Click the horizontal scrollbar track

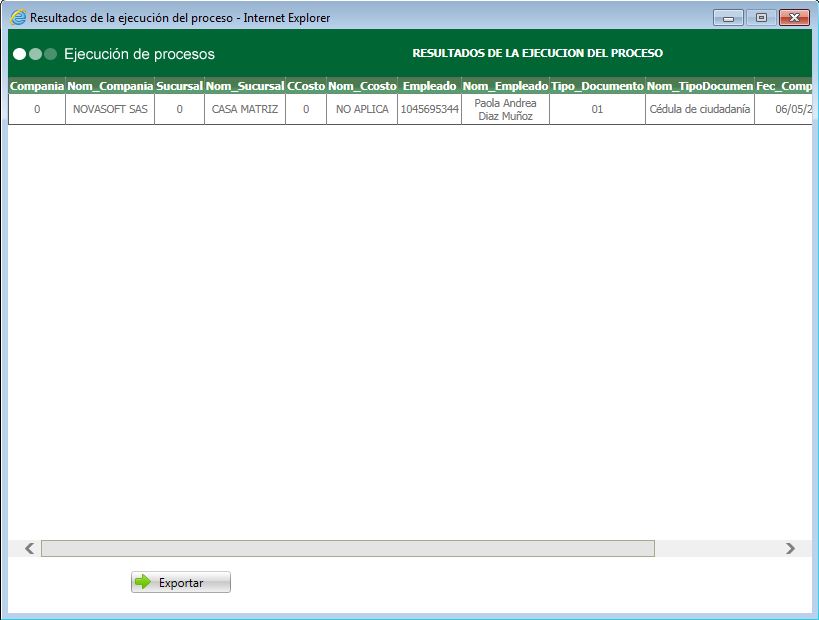tap(400, 547)
